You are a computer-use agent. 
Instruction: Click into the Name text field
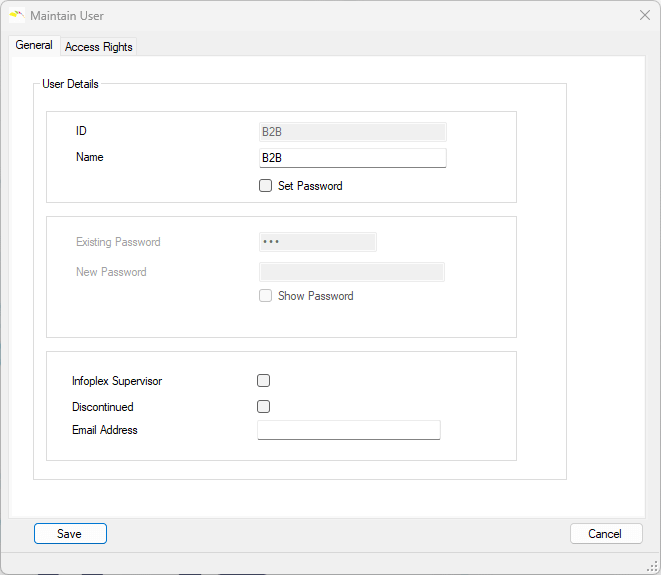click(352, 158)
